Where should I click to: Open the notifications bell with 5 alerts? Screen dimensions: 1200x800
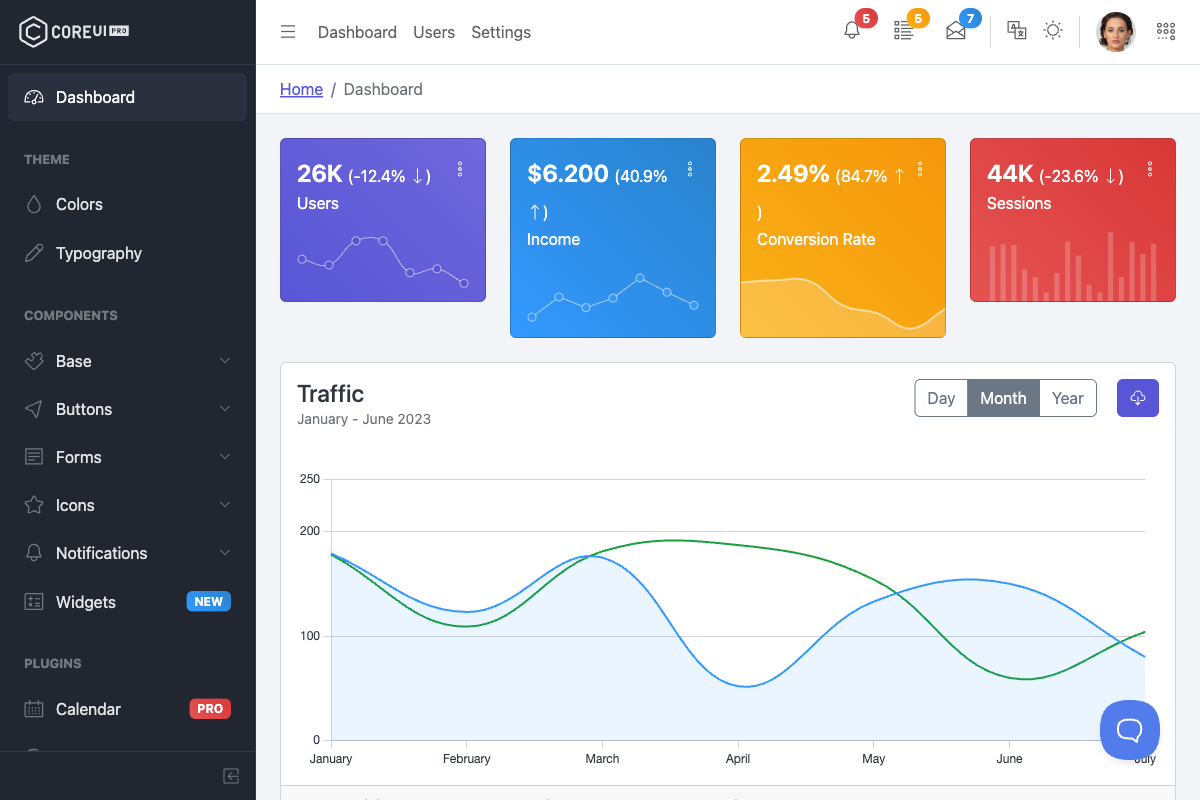tap(852, 30)
